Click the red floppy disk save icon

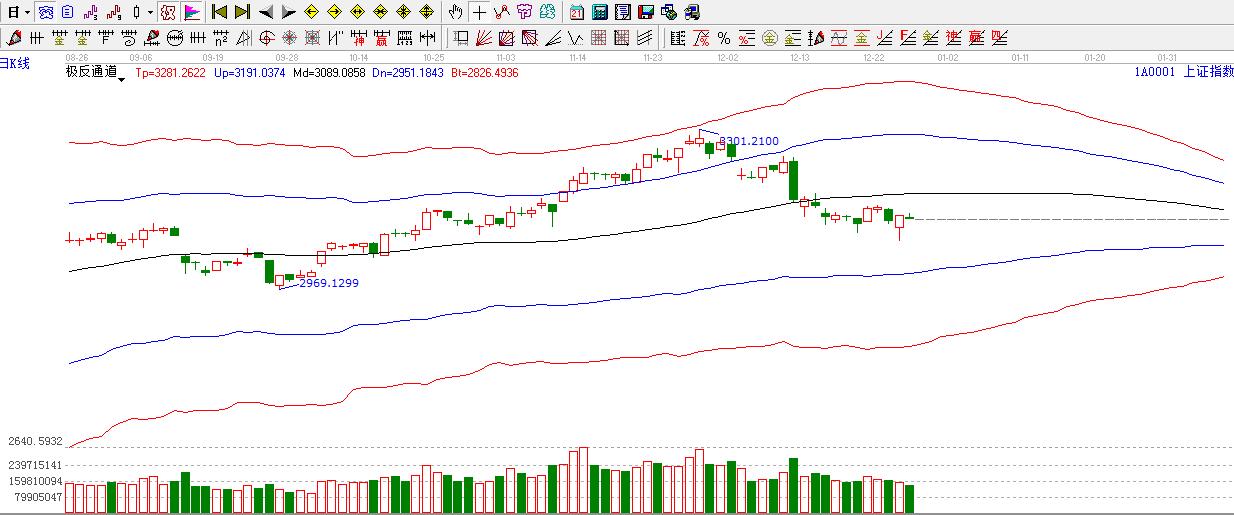point(646,13)
